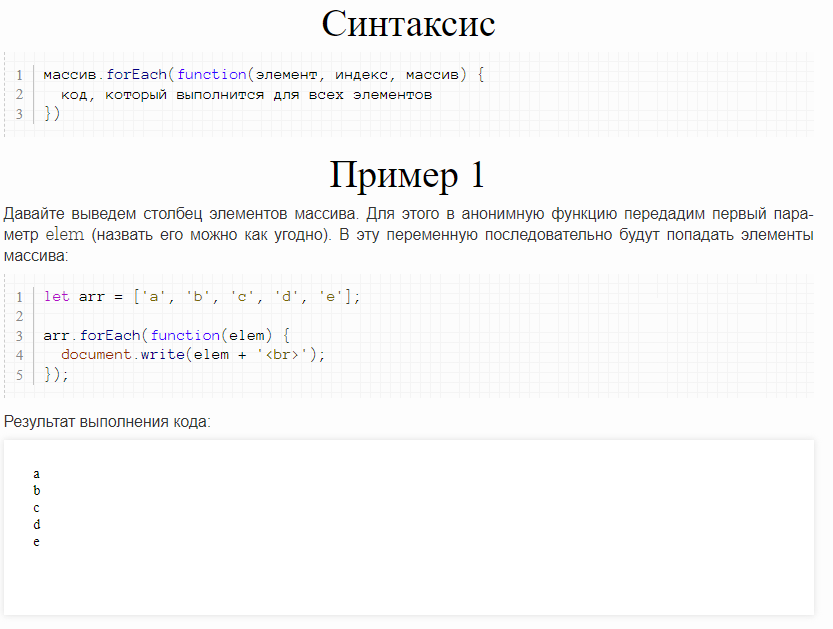Click line number 2 in the syntax block
Viewport: 833px width, 629px height.
pos(19,95)
